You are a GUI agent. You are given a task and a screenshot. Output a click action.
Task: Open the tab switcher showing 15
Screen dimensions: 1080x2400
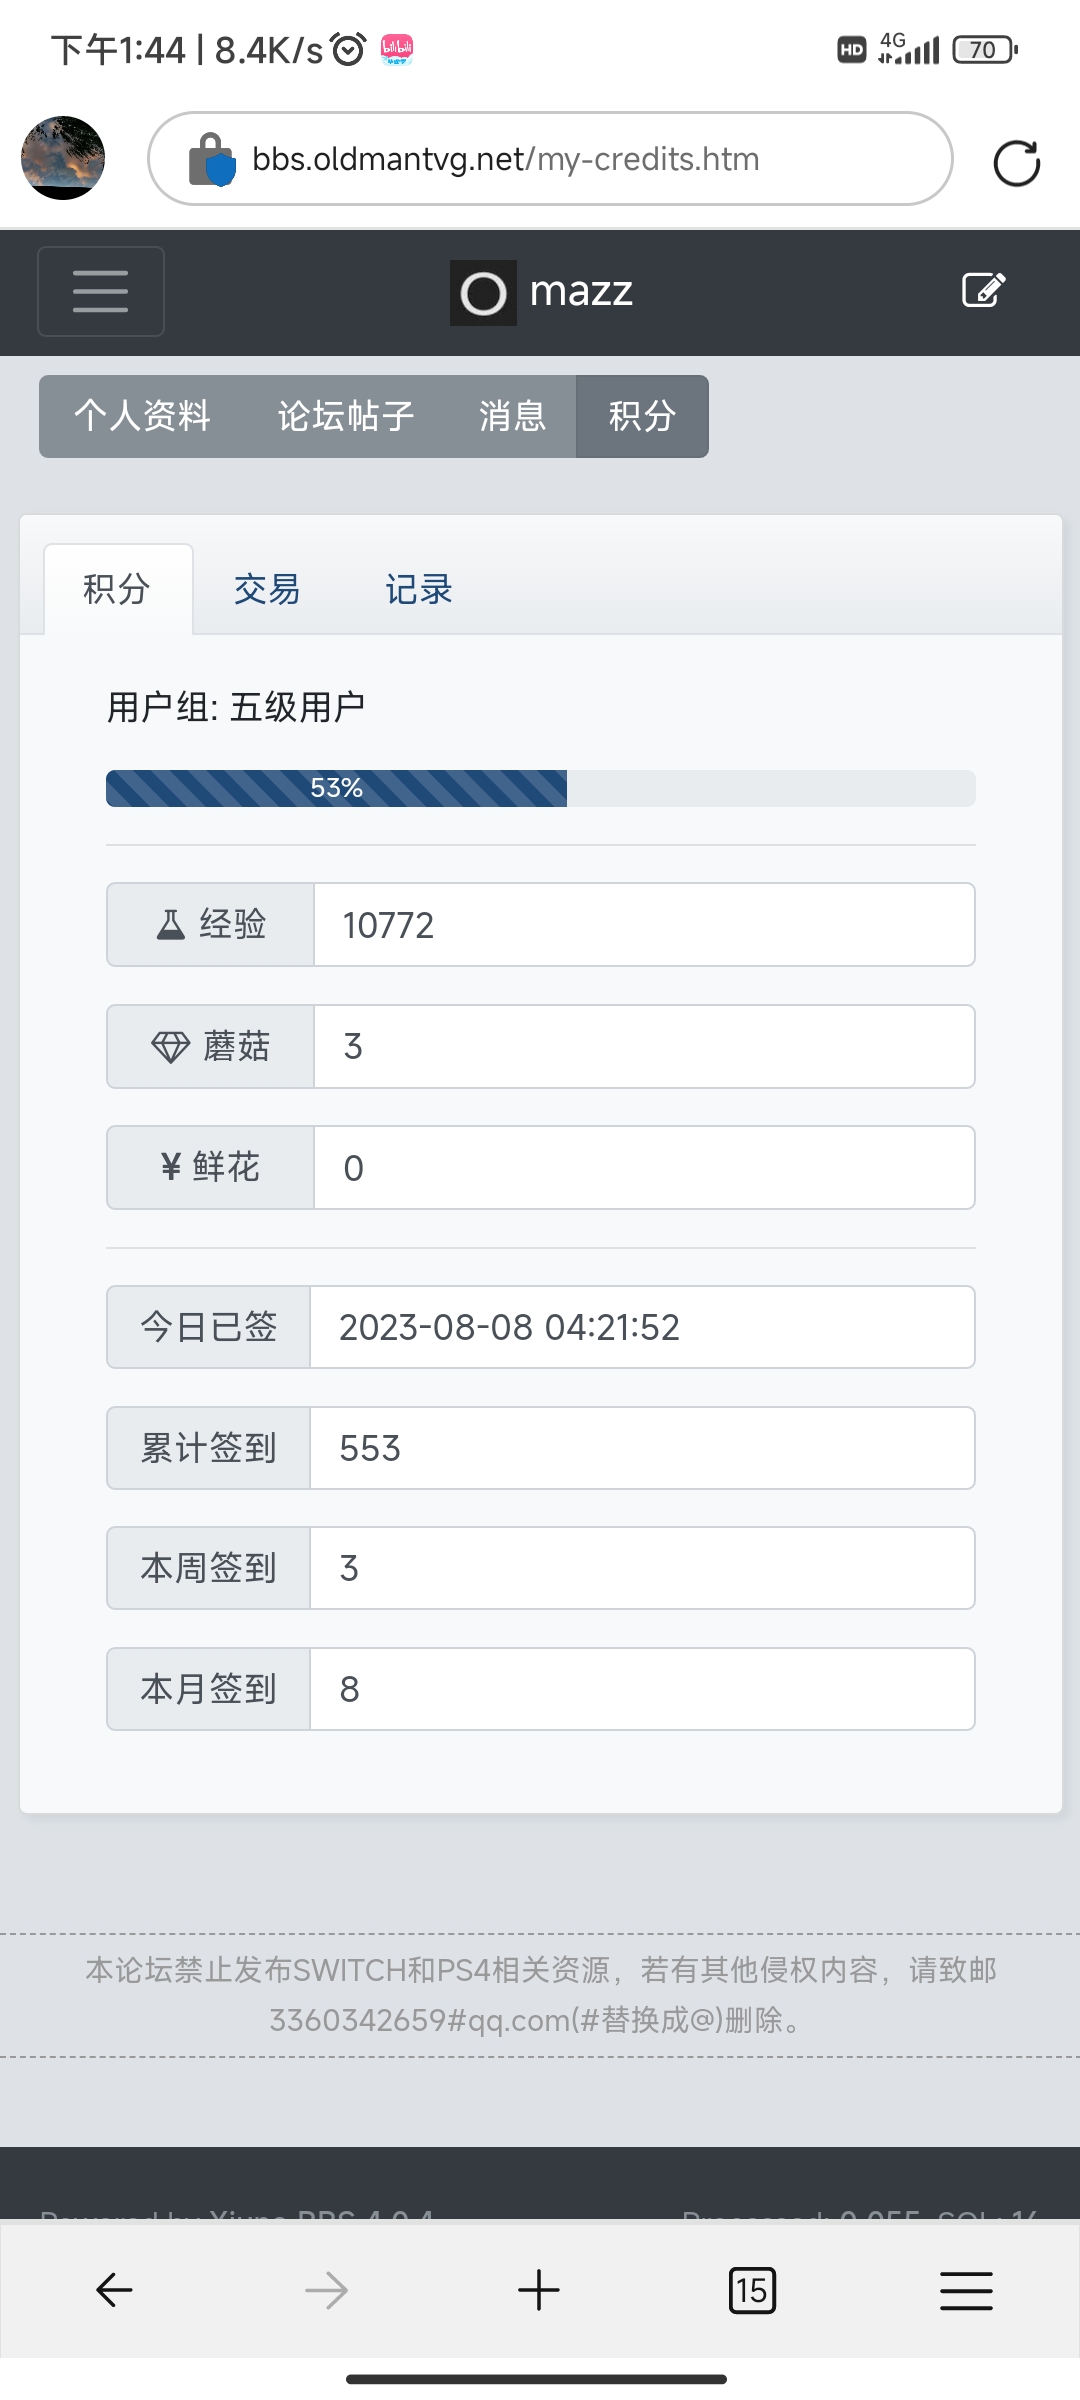pyautogui.click(x=752, y=2289)
